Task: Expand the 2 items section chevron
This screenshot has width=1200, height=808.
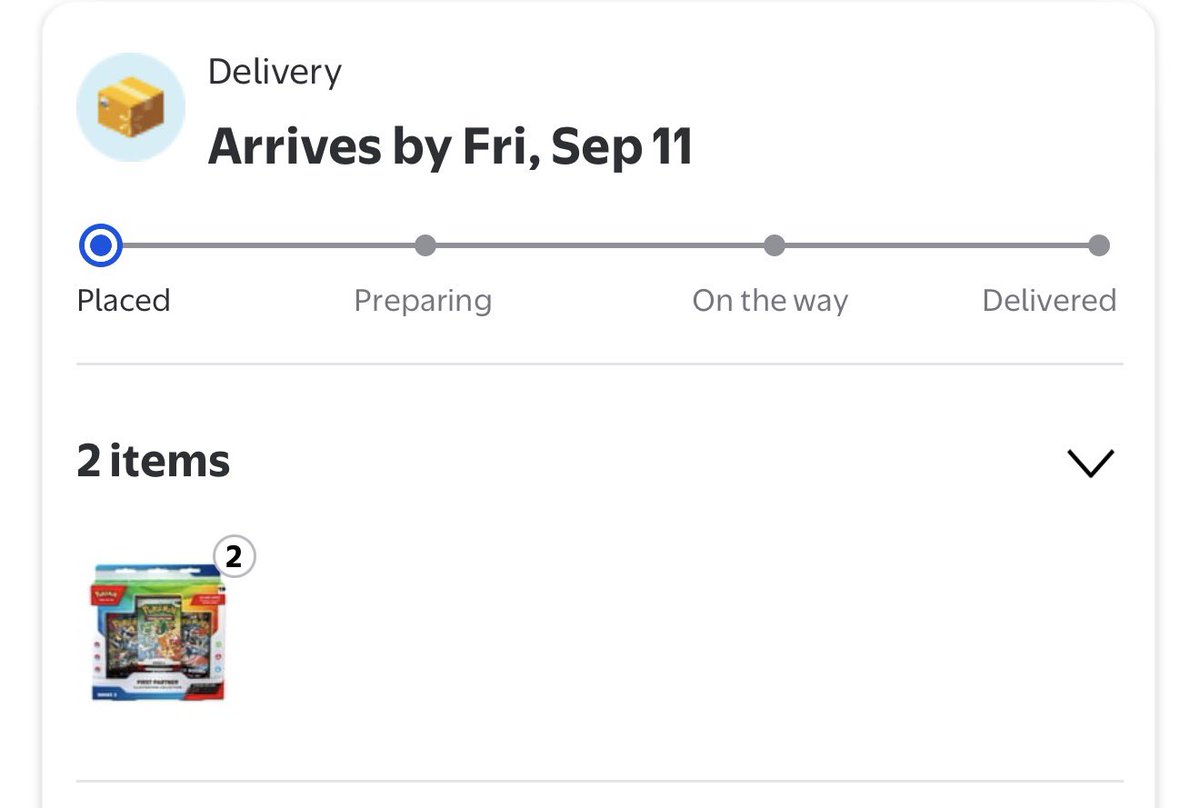Action: point(1090,462)
